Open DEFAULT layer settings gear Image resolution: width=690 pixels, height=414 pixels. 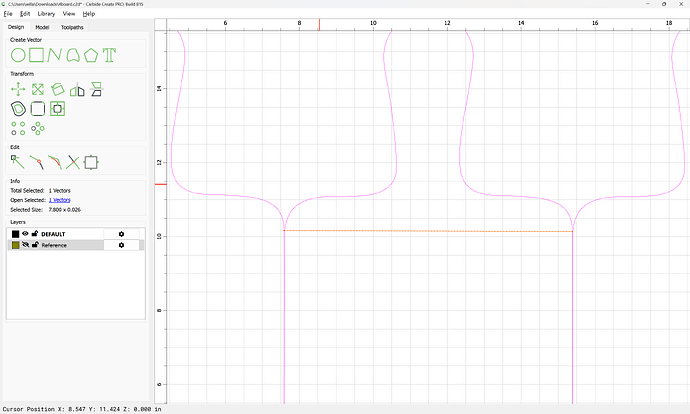pos(121,234)
